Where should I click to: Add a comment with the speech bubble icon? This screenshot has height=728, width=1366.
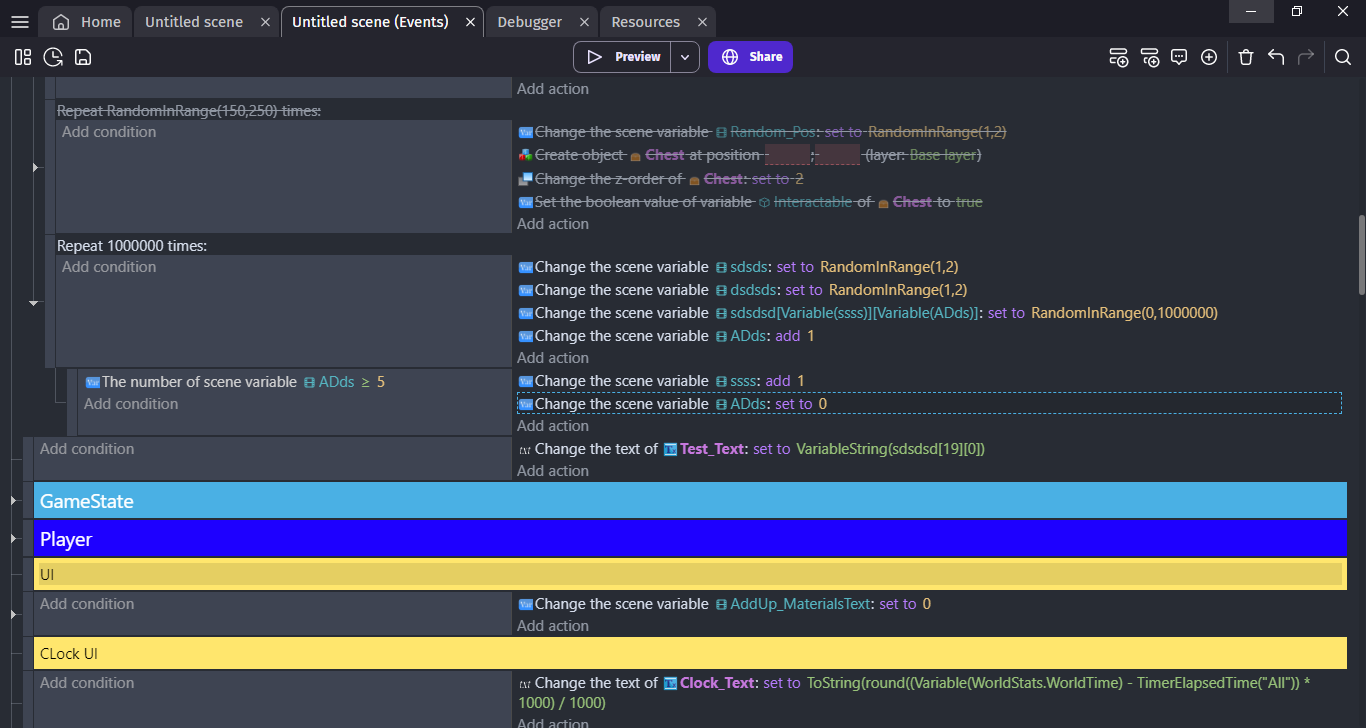[1179, 57]
